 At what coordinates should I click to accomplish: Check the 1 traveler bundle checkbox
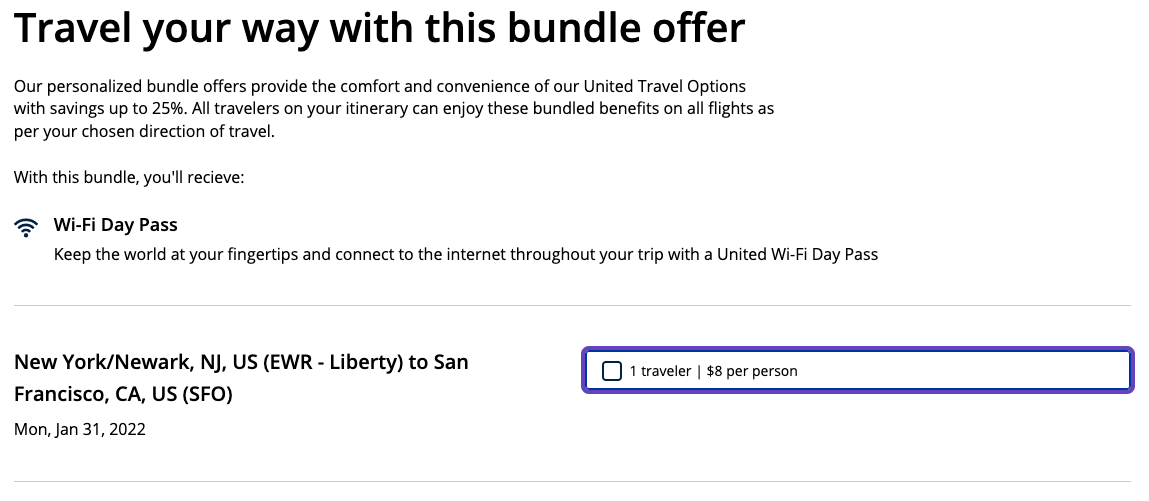(612, 371)
